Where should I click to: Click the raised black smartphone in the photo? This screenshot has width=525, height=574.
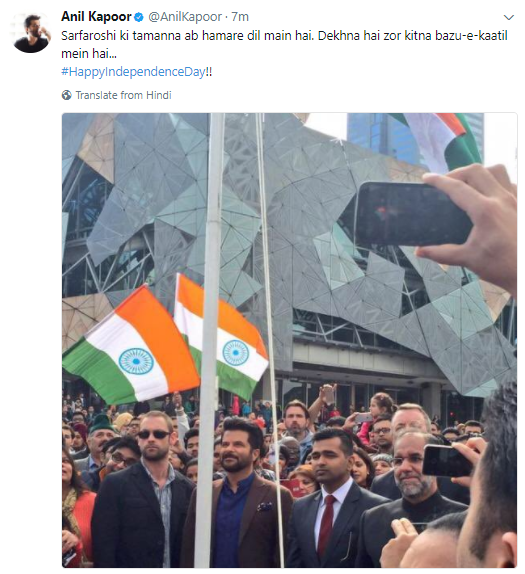pyautogui.click(x=413, y=214)
